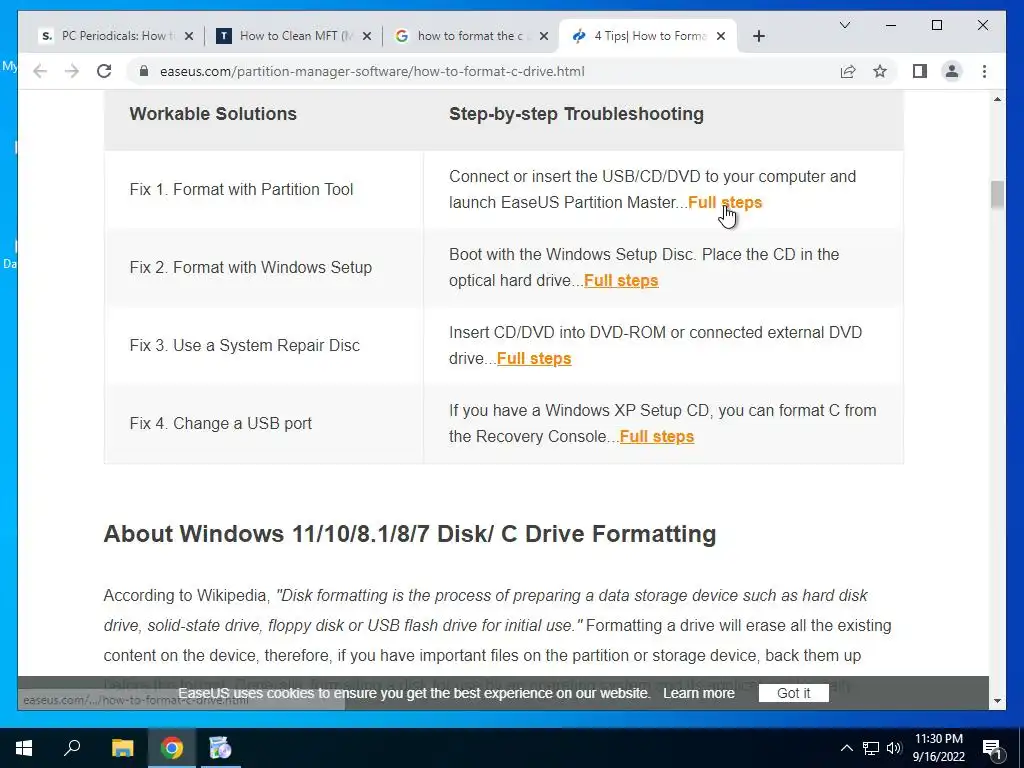
Task: Open the taskbar clock and date
Action: [x=938, y=748]
